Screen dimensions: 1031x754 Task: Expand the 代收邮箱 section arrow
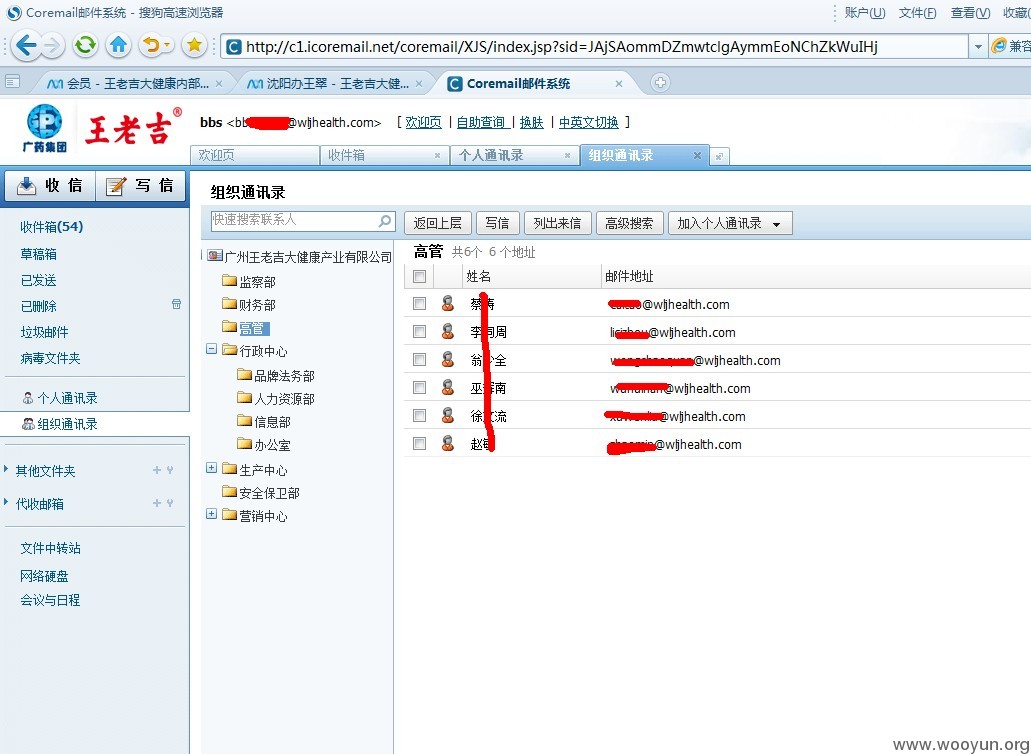pos(7,502)
